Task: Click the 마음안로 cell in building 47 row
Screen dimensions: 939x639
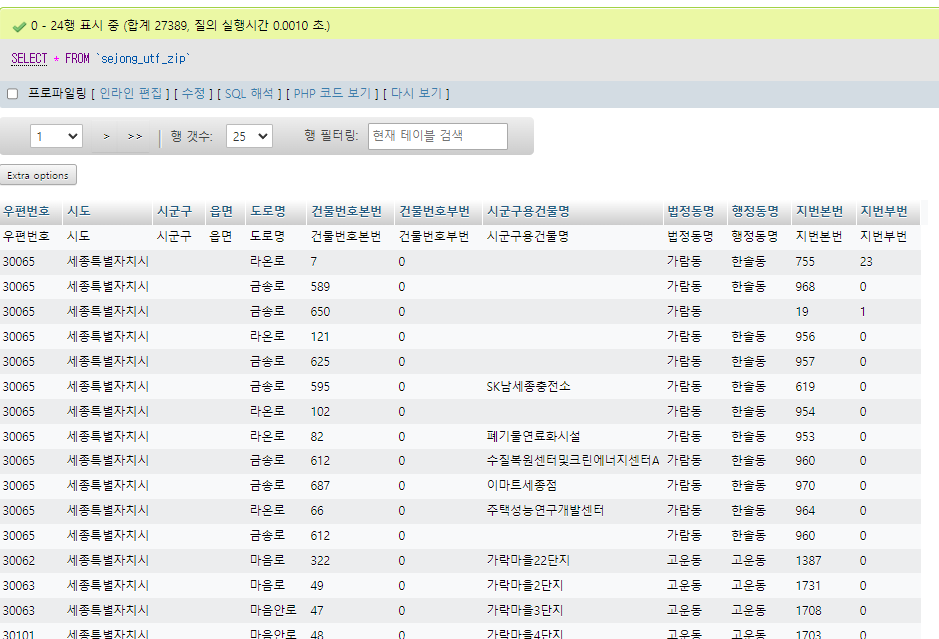Action: point(273,611)
